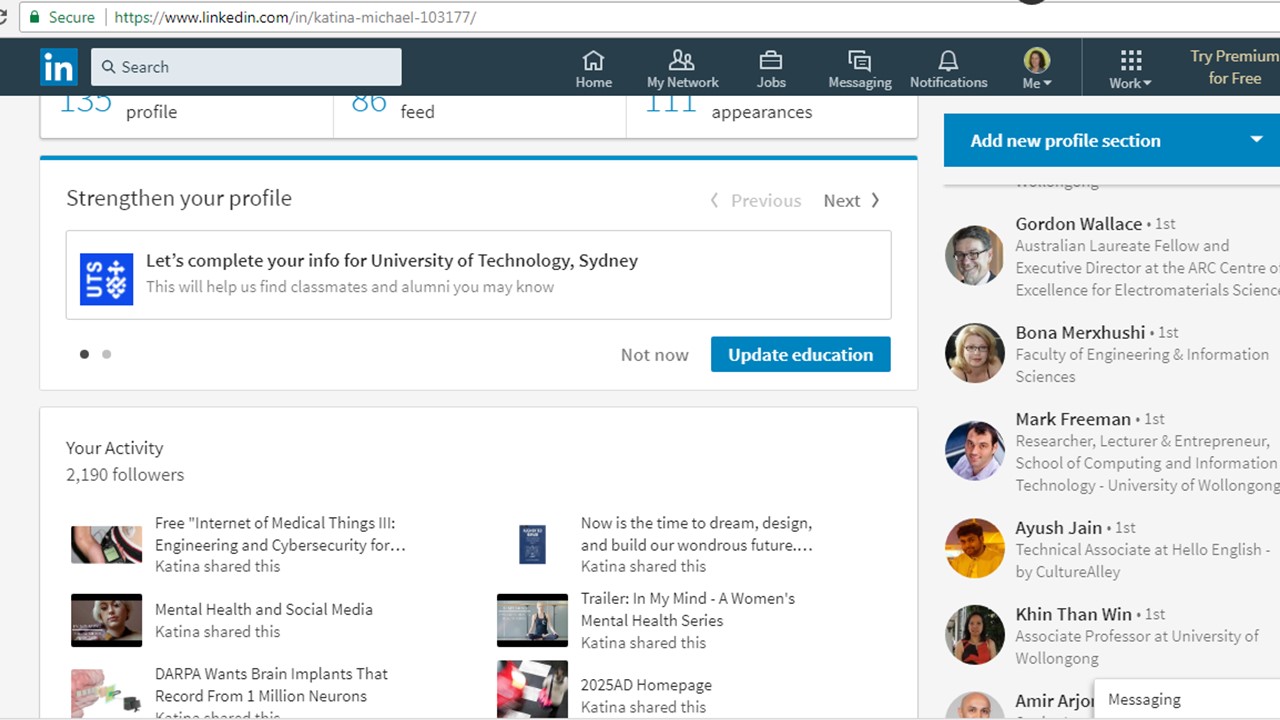This screenshot has height=720, width=1280.
Task: Open the Home icon in navbar
Action: click(593, 68)
